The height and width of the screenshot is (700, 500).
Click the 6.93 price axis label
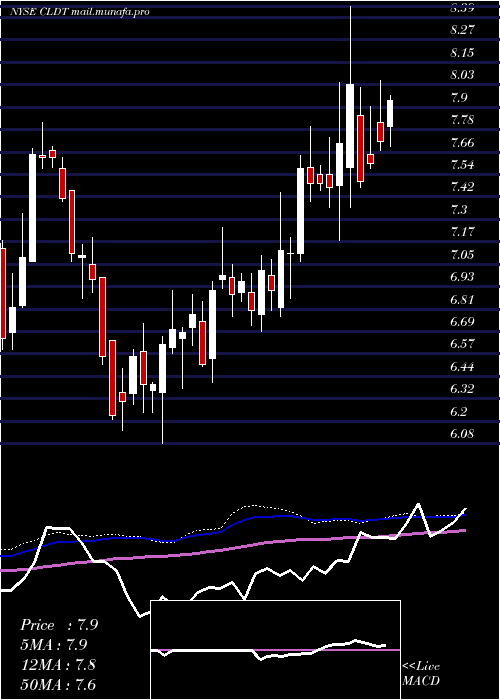click(x=462, y=277)
